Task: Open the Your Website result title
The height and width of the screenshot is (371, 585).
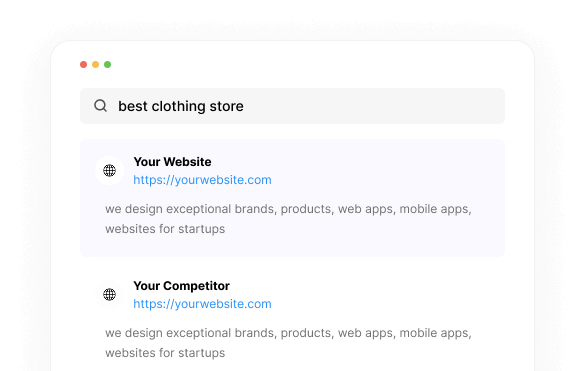Action: 172,162
